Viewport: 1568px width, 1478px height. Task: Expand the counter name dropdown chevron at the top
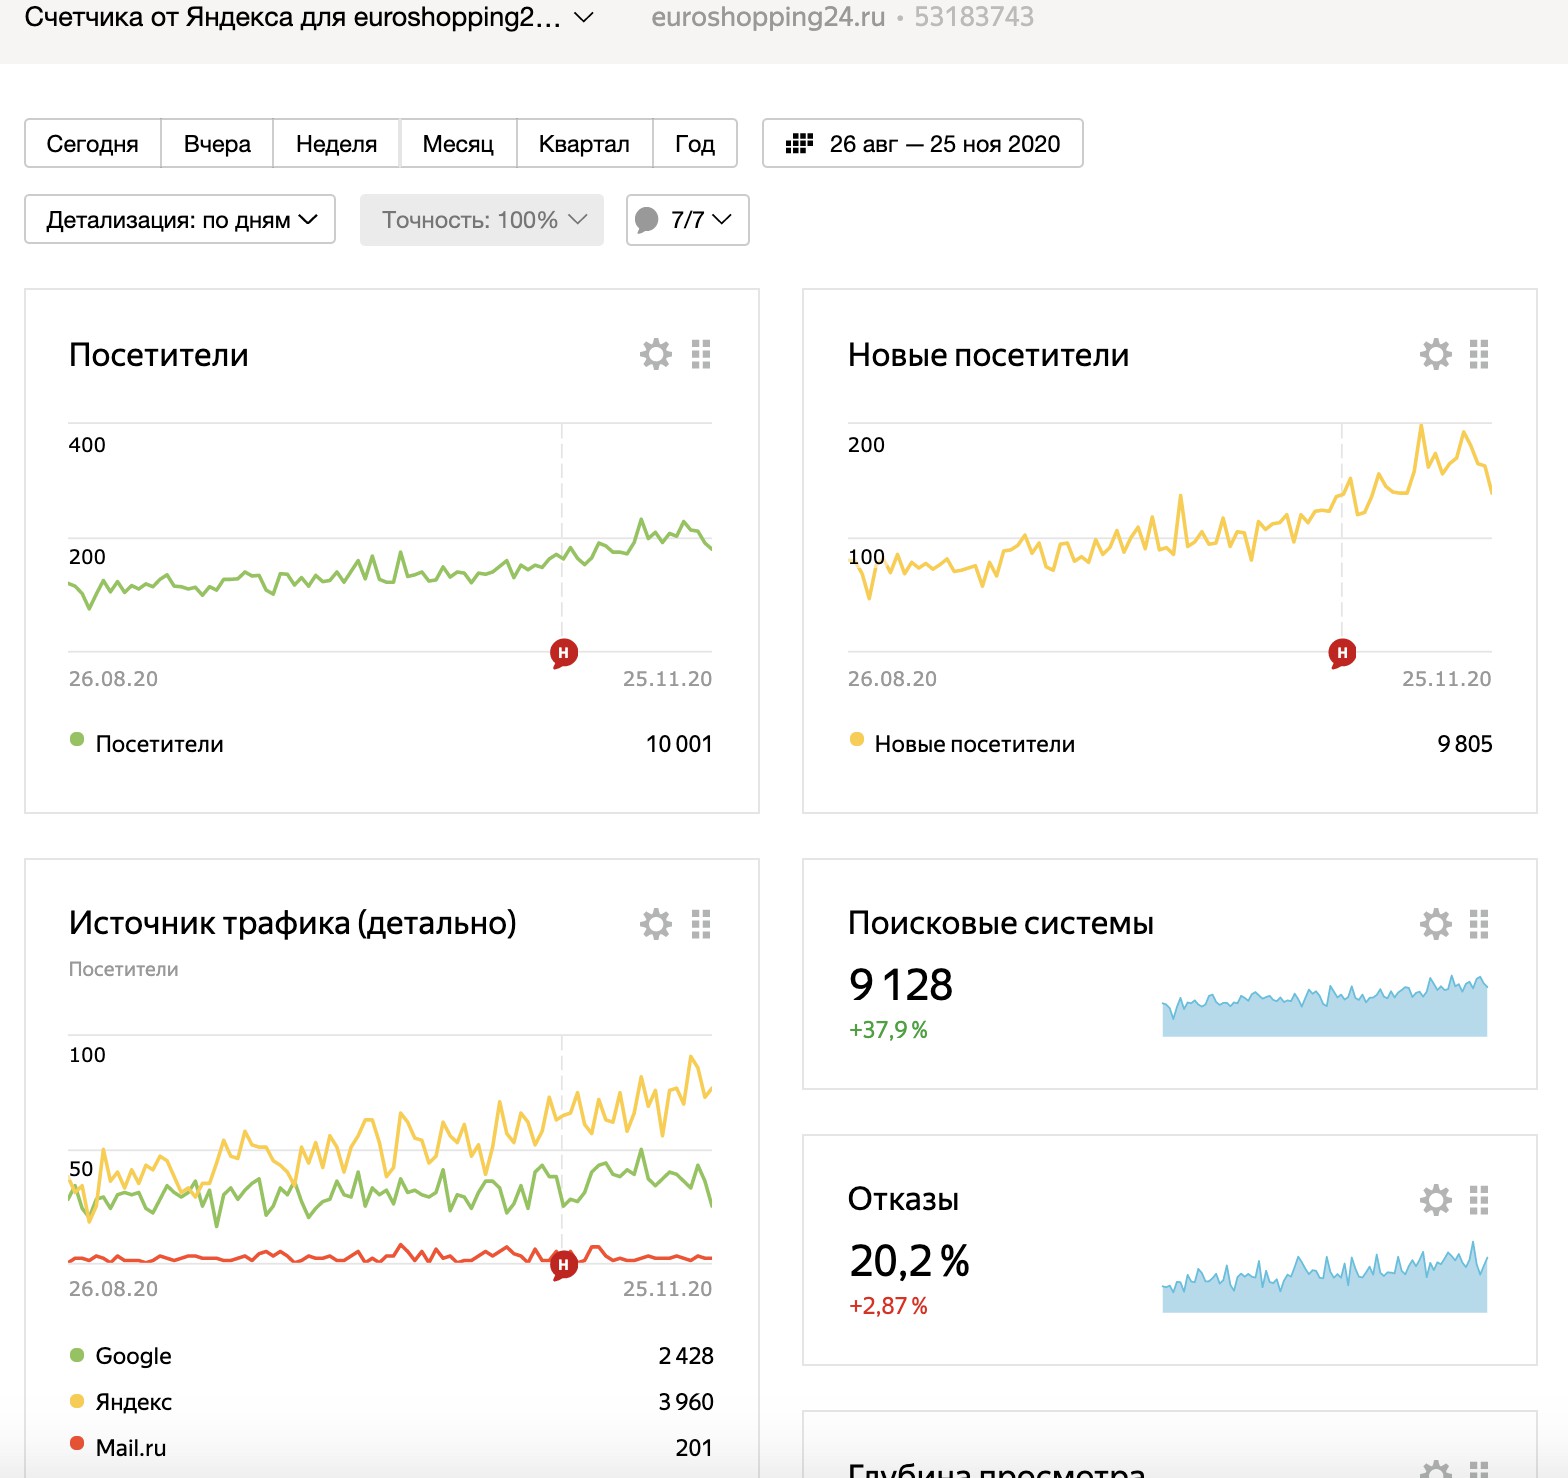click(584, 17)
